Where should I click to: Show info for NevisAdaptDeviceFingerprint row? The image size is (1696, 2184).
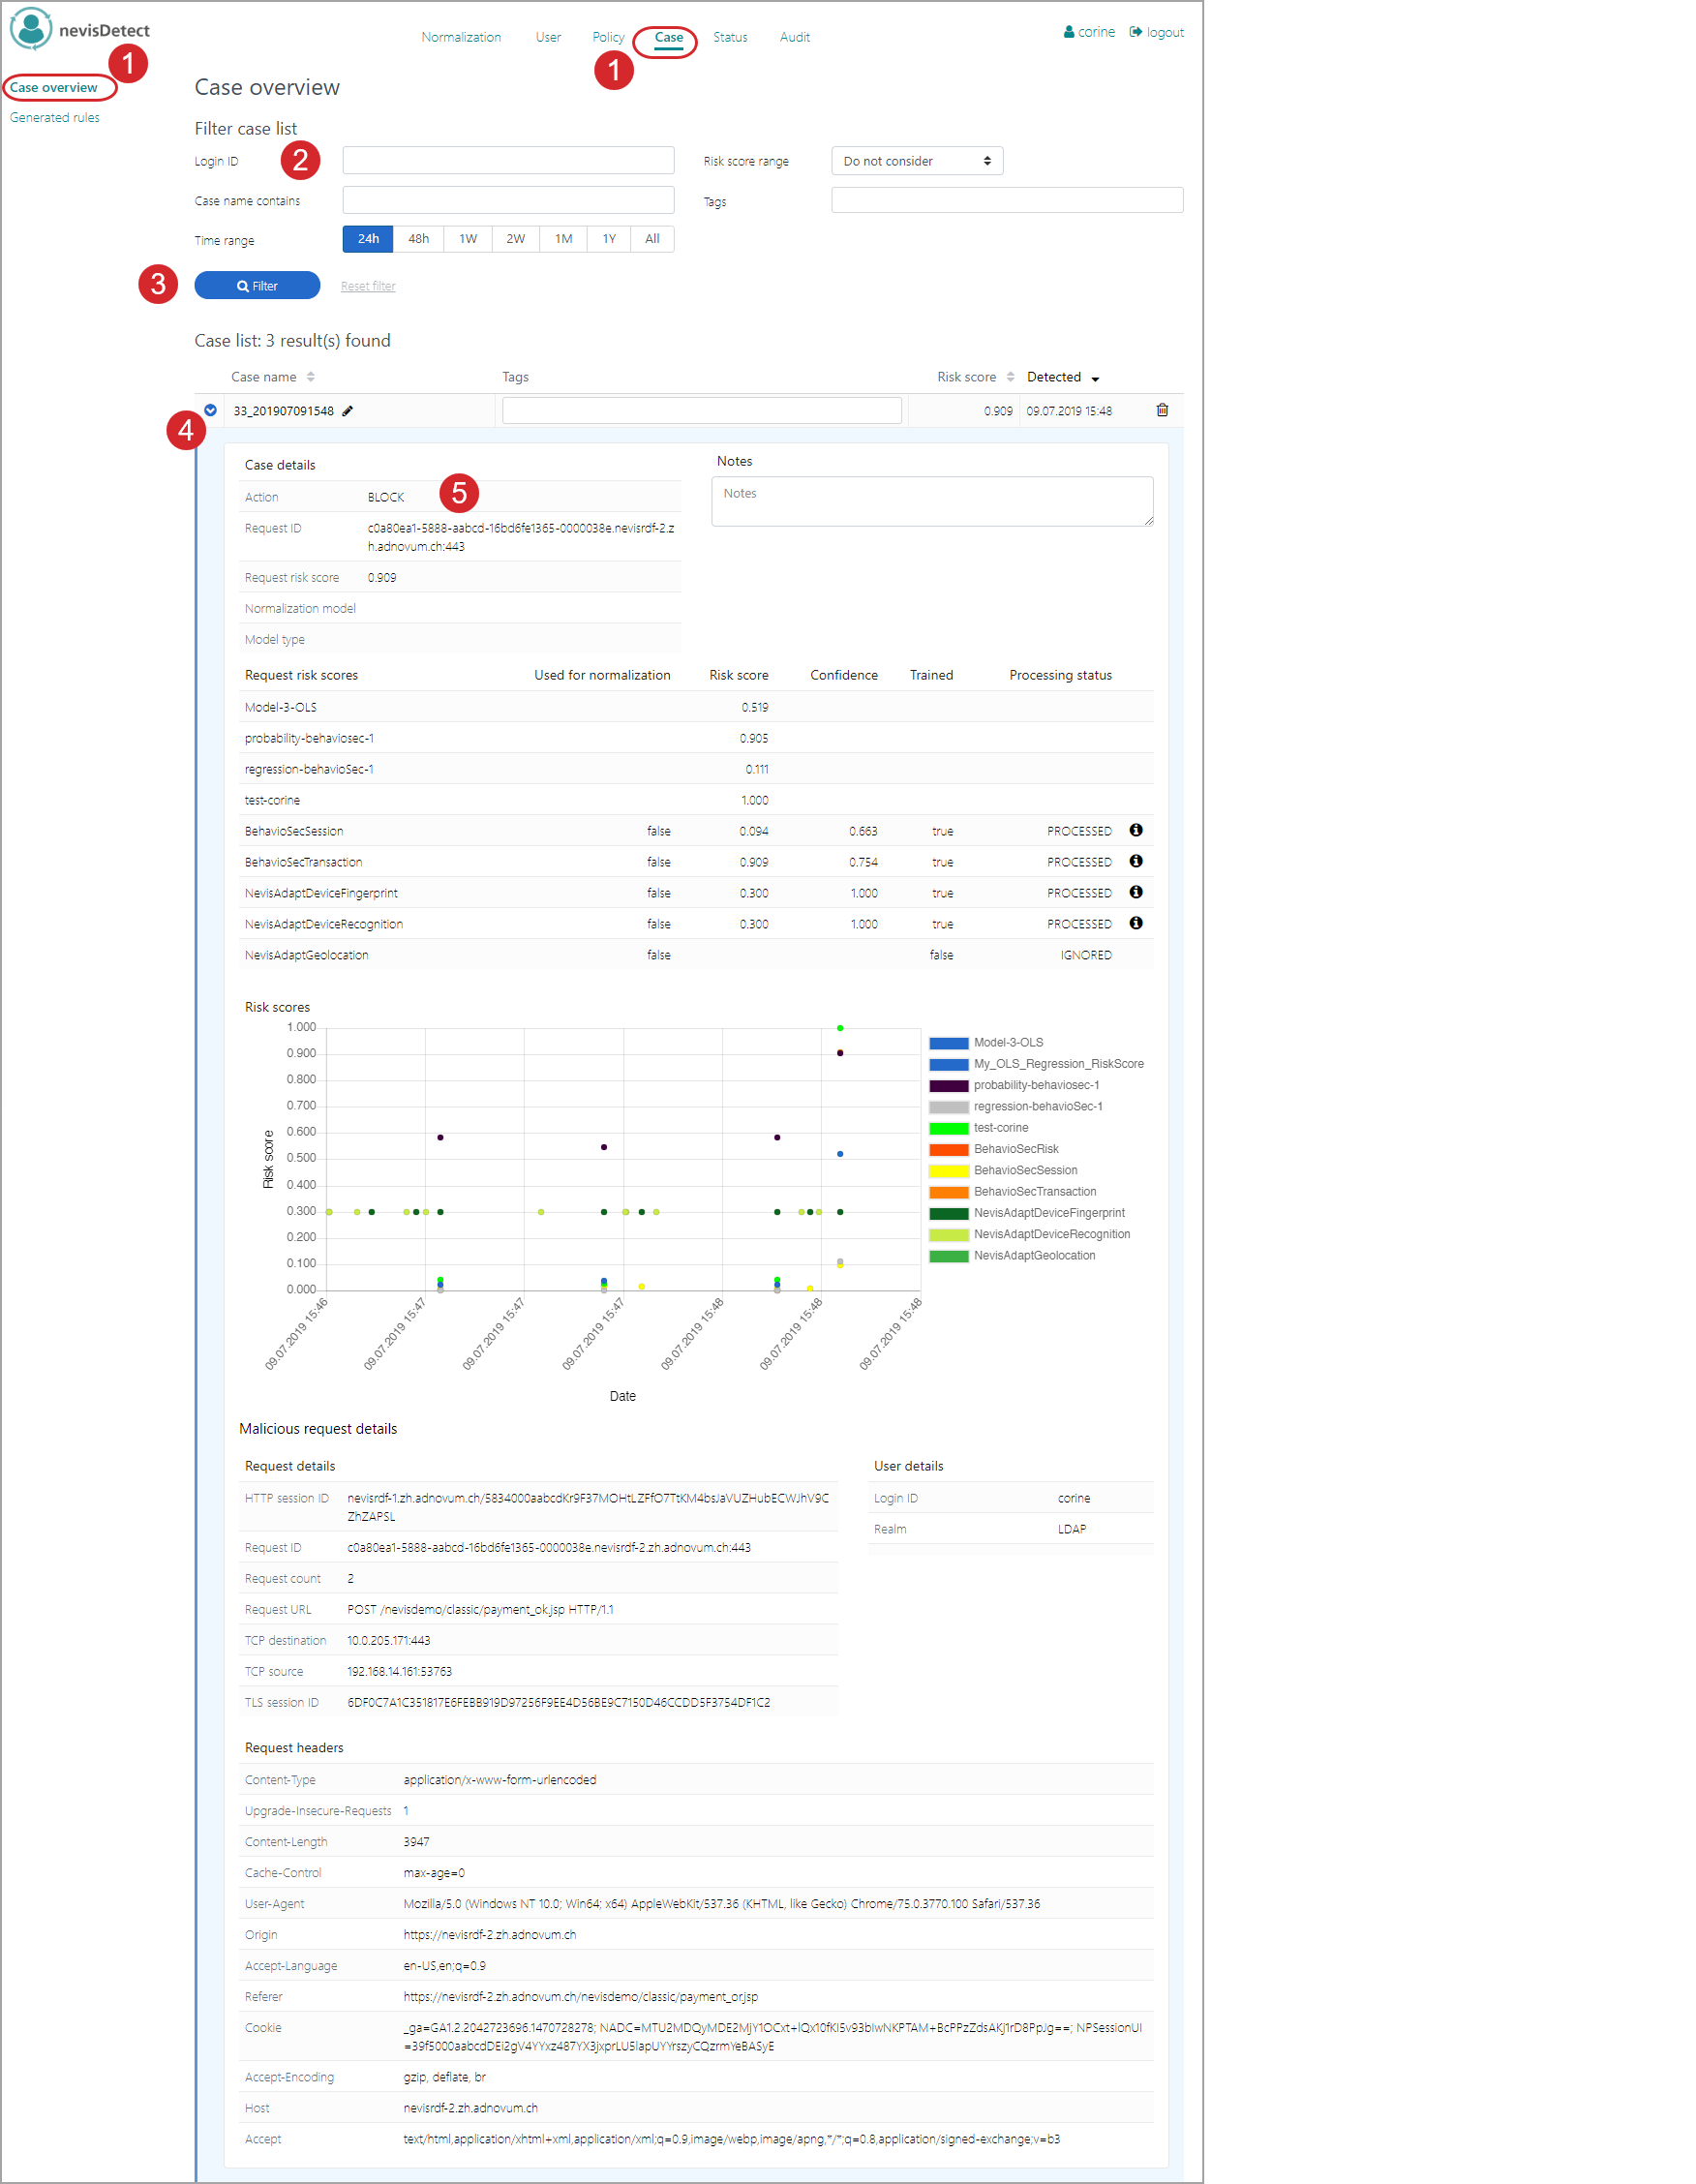1136,892
